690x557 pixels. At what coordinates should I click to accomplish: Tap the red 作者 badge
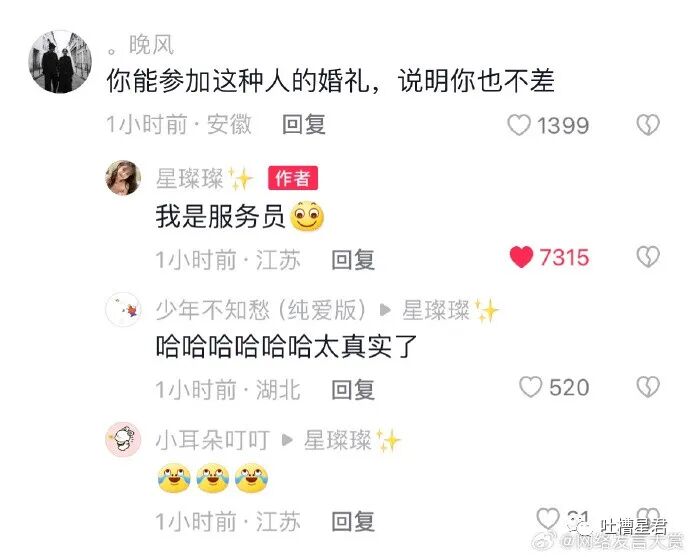[x=293, y=178]
